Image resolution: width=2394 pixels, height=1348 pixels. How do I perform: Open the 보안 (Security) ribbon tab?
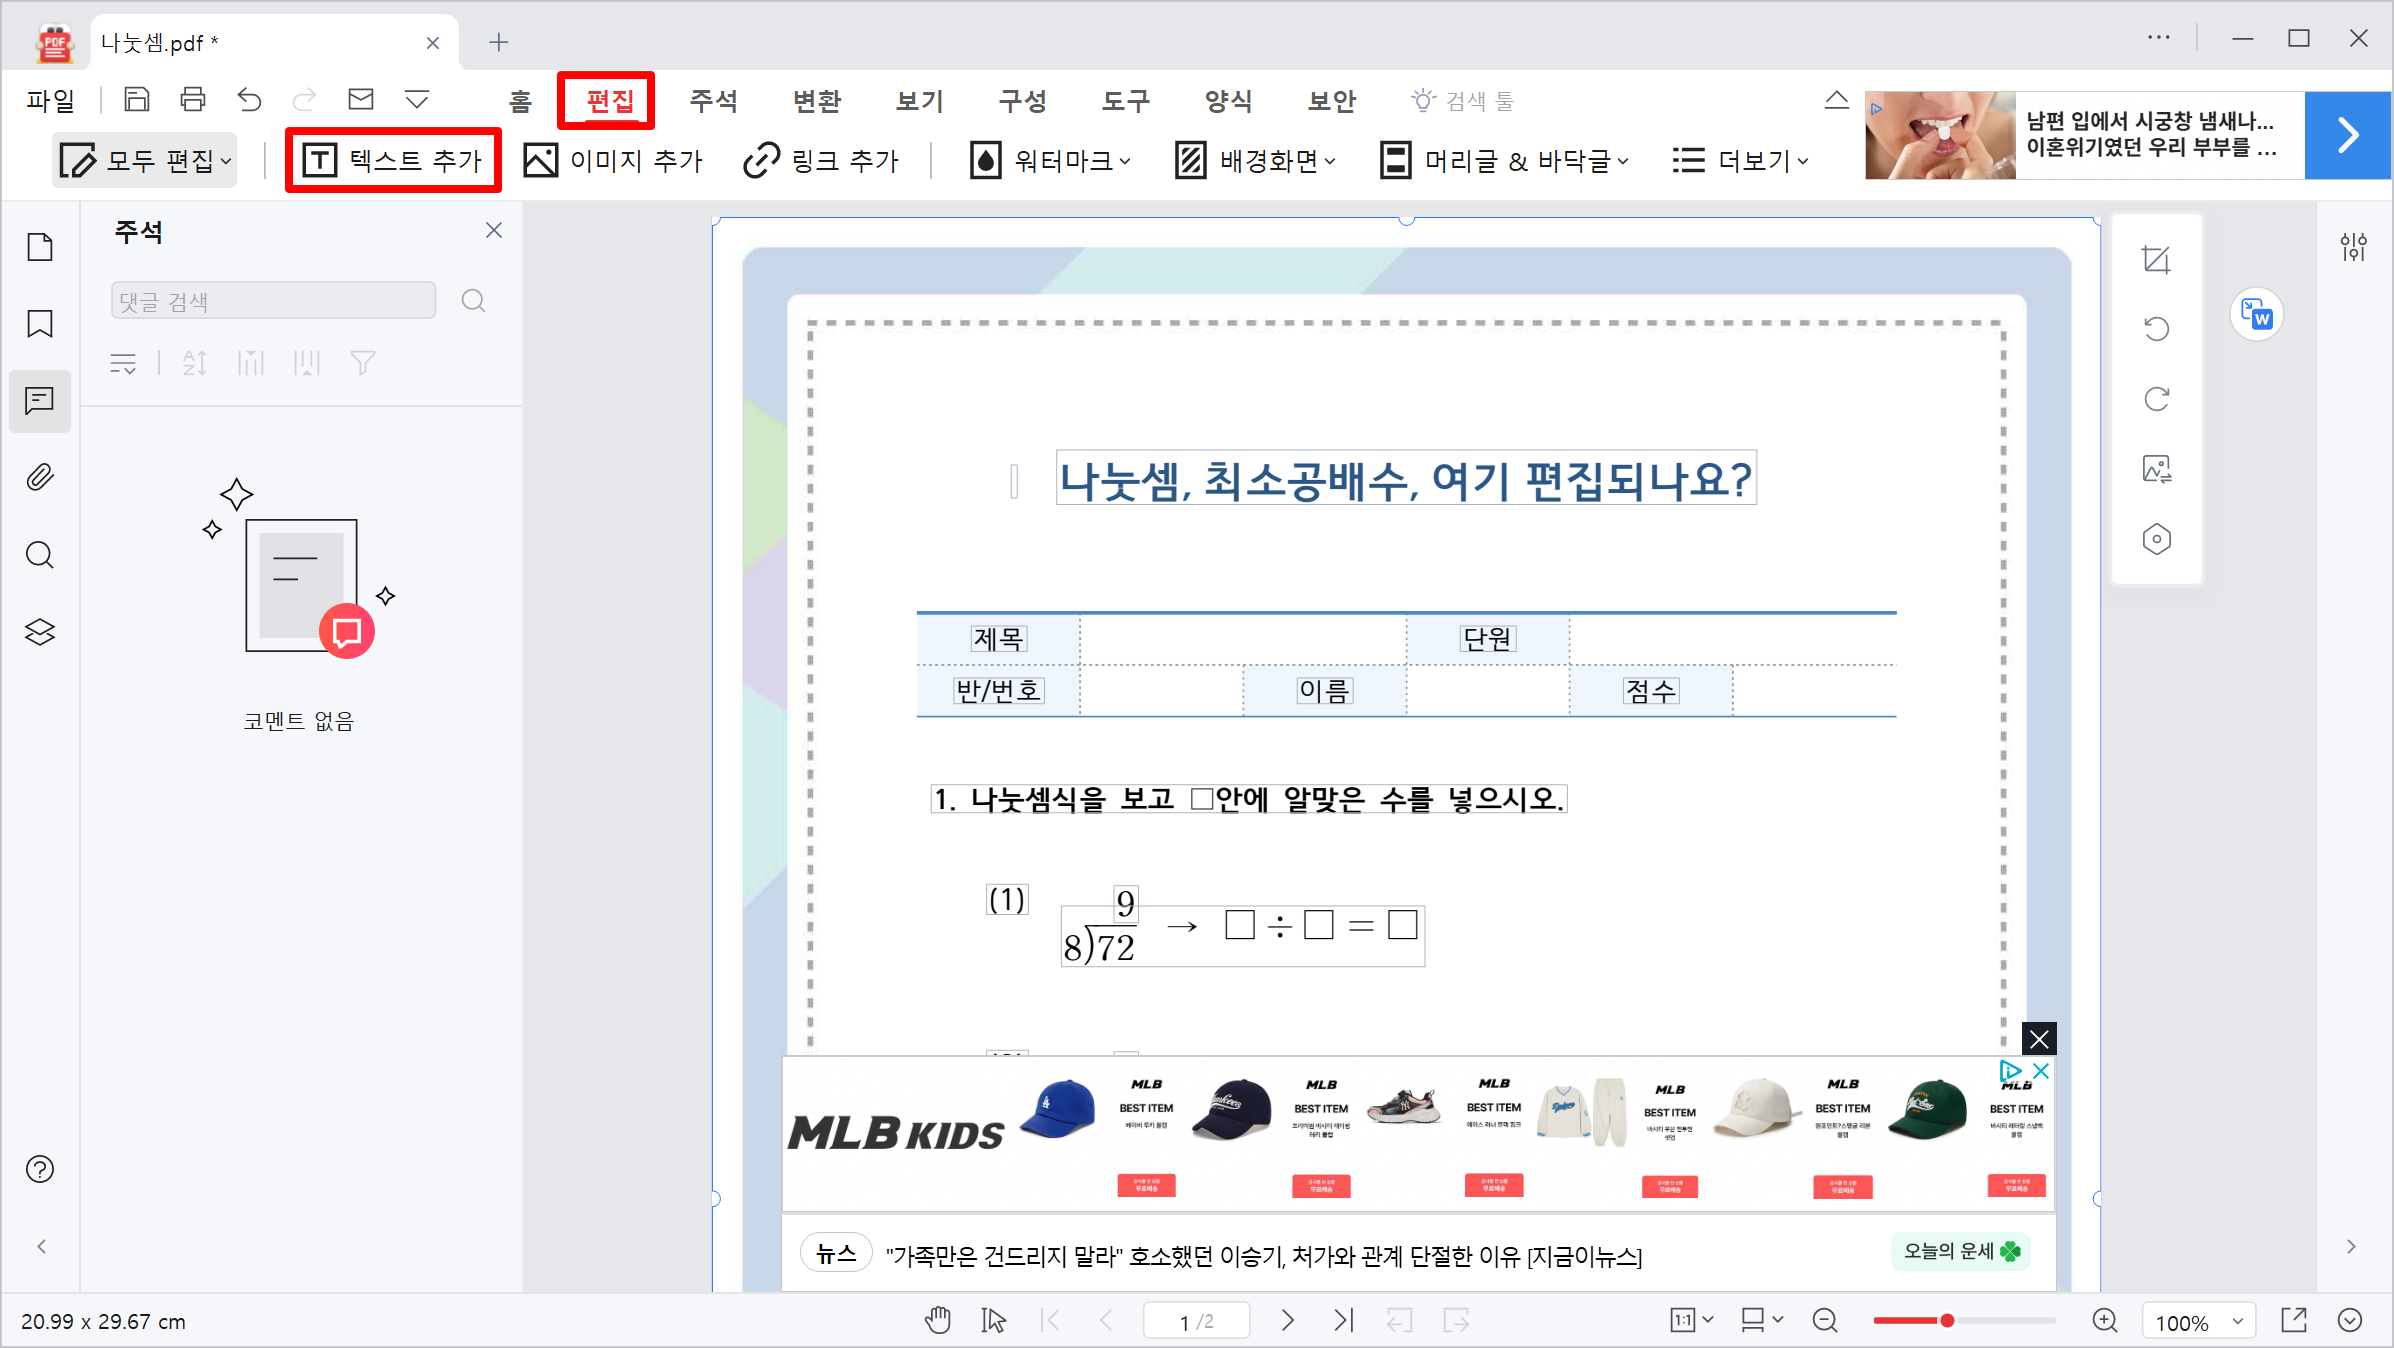pyautogui.click(x=1330, y=100)
